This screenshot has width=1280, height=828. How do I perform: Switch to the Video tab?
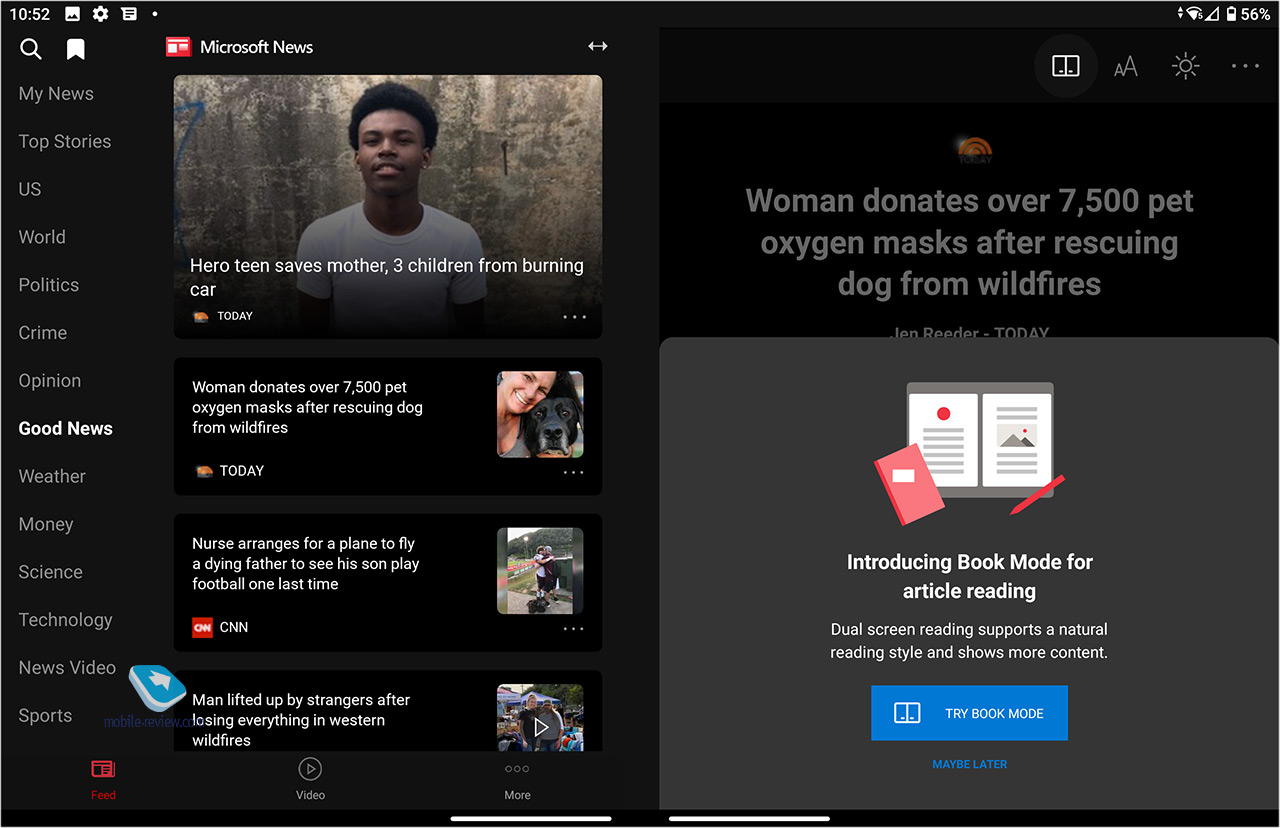(x=310, y=779)
